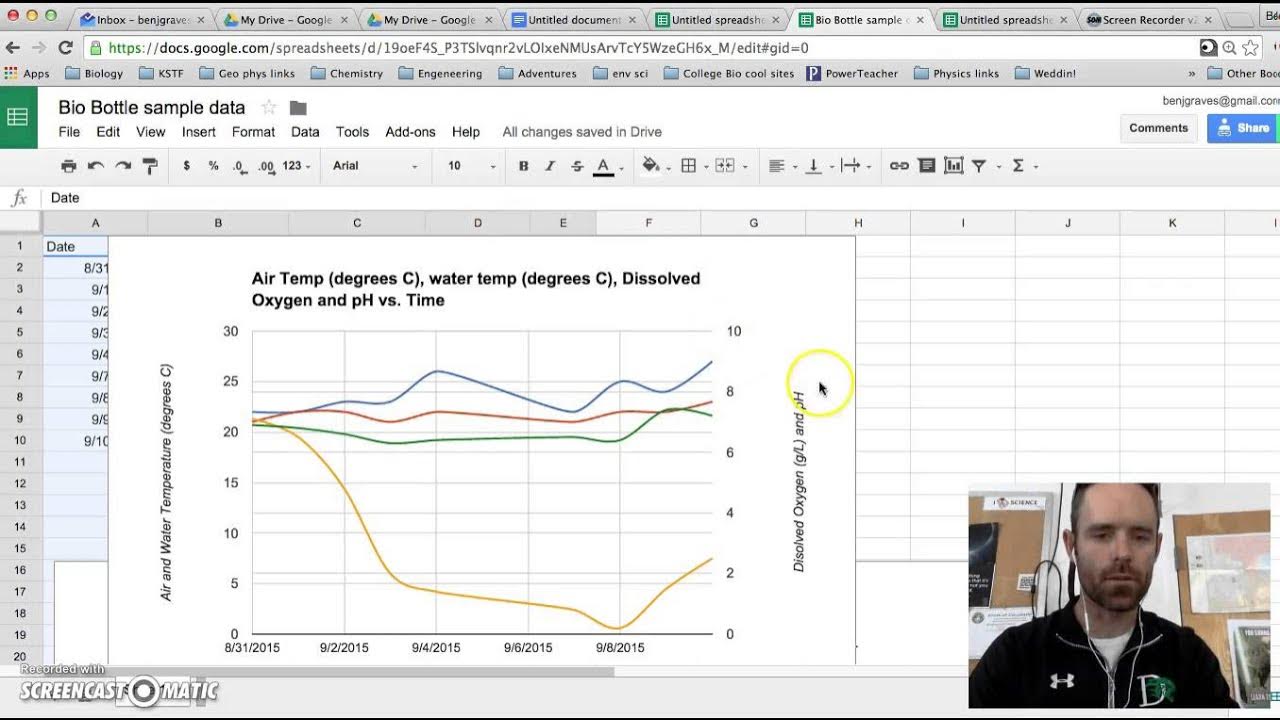This screenshot has width=1280, height=720.
Task: Open the filter tool icon
Action: point(979,166)
